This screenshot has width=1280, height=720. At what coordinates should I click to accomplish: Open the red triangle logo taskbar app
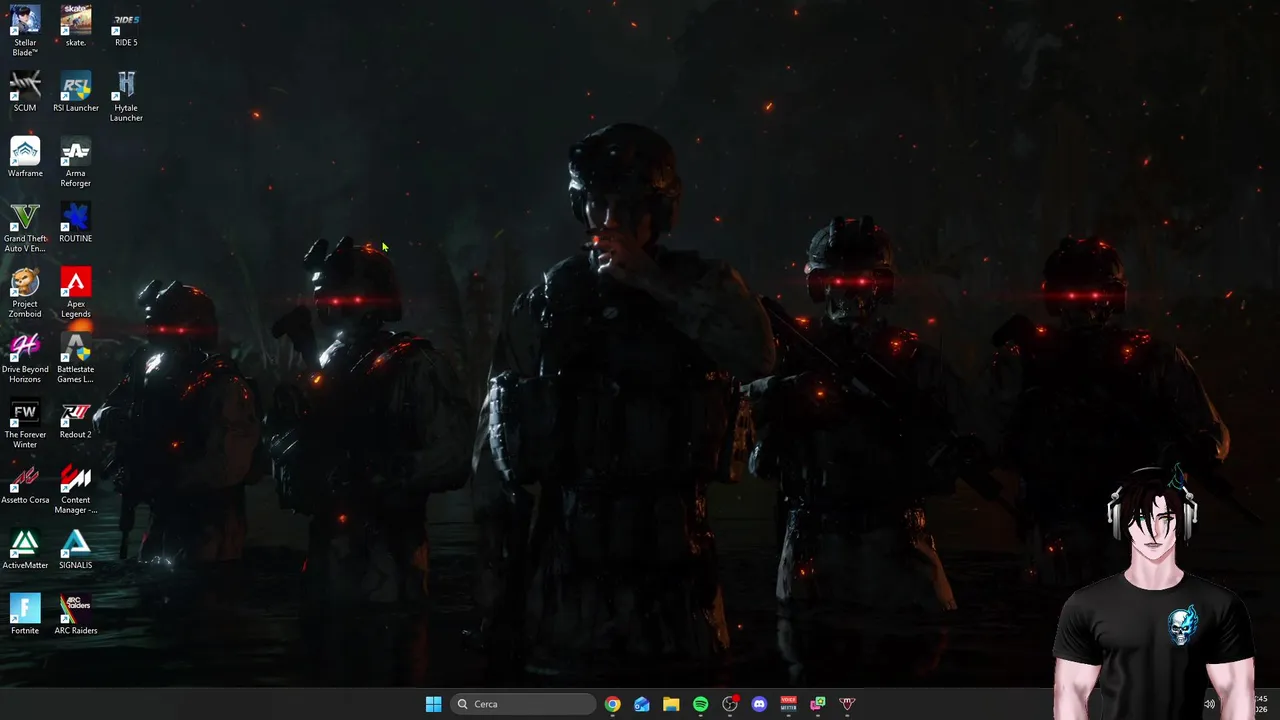click(x=847, y=704)
